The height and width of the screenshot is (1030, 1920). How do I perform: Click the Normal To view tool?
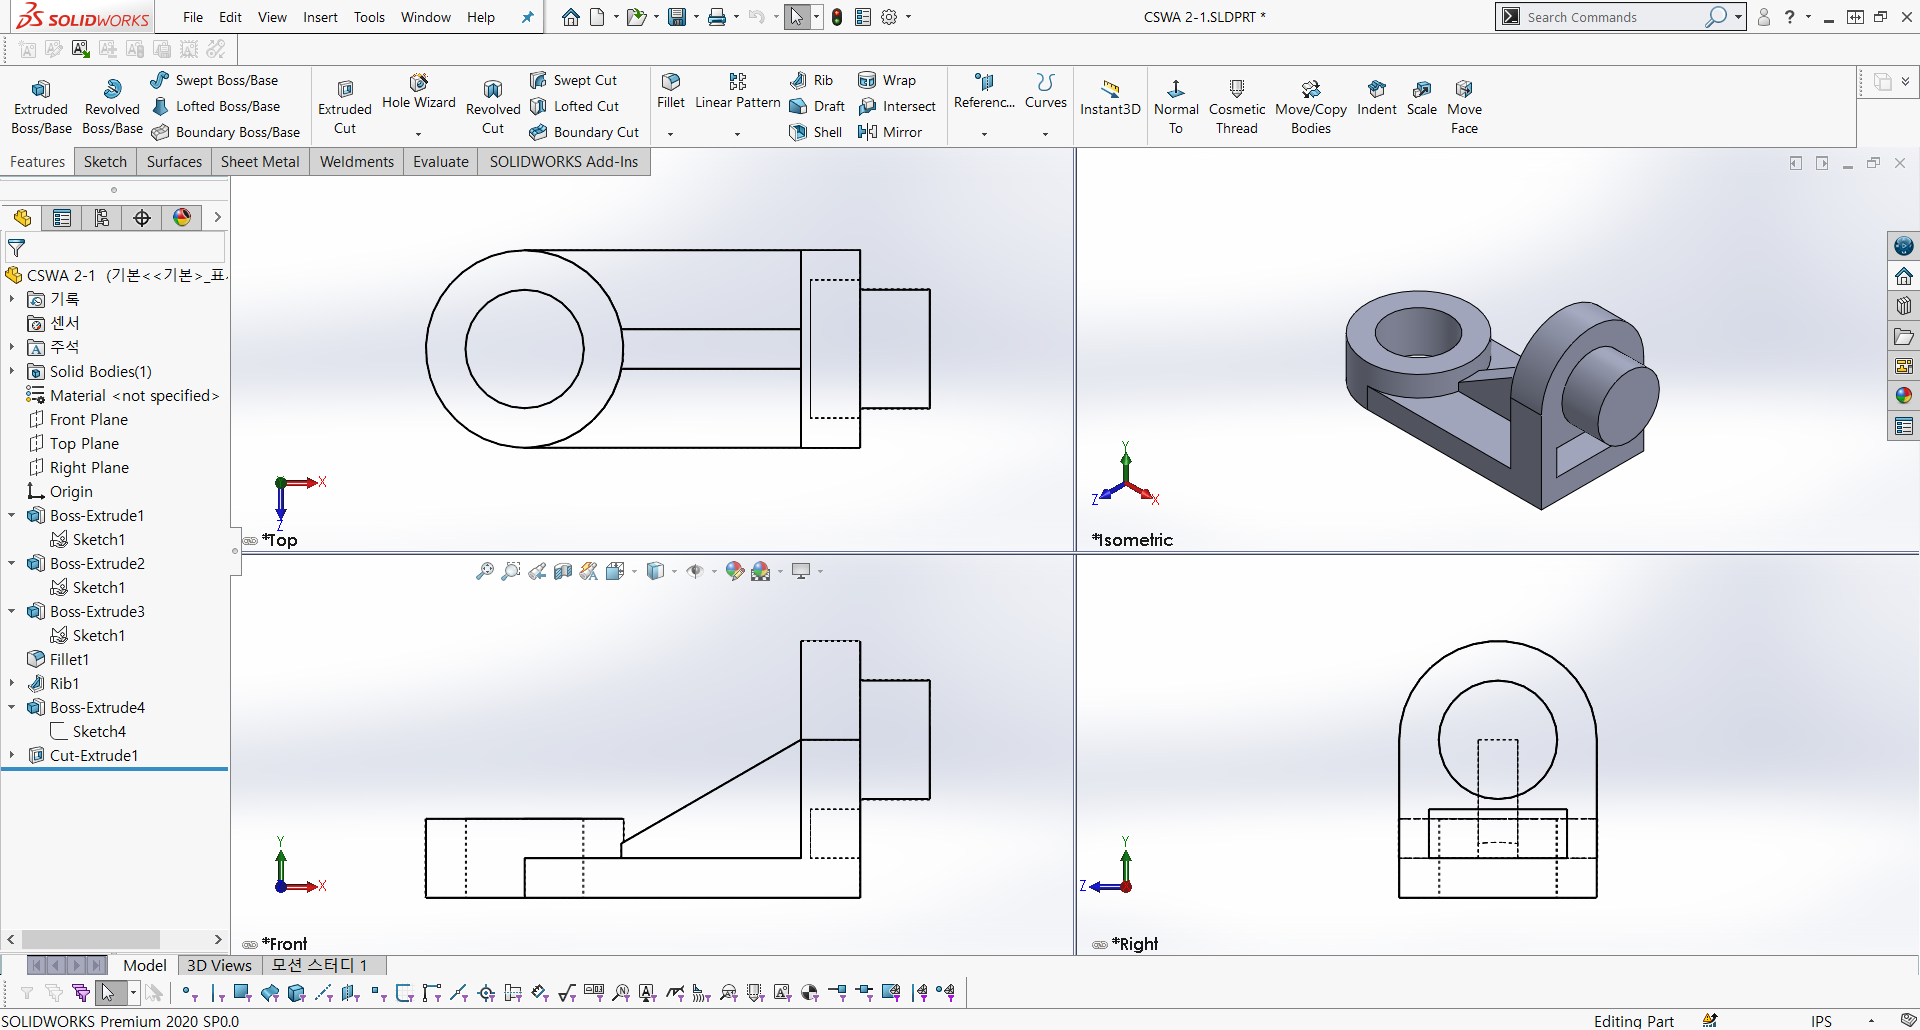click(1176, 106)
